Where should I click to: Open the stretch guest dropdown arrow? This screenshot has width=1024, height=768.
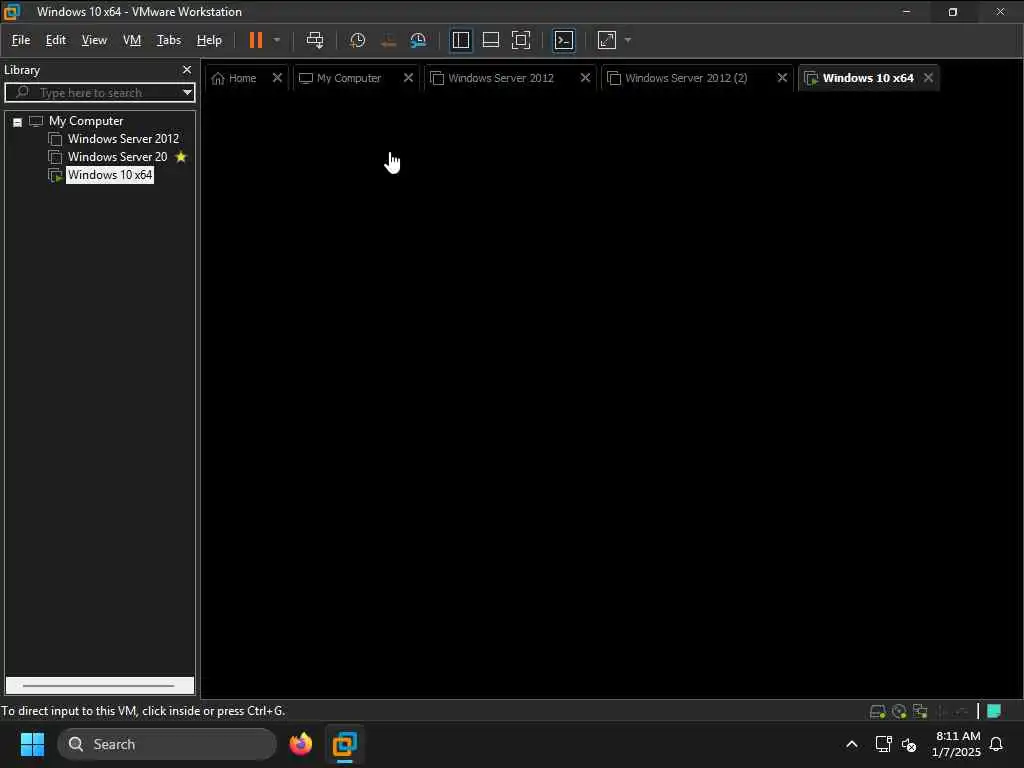pos(628,40)
